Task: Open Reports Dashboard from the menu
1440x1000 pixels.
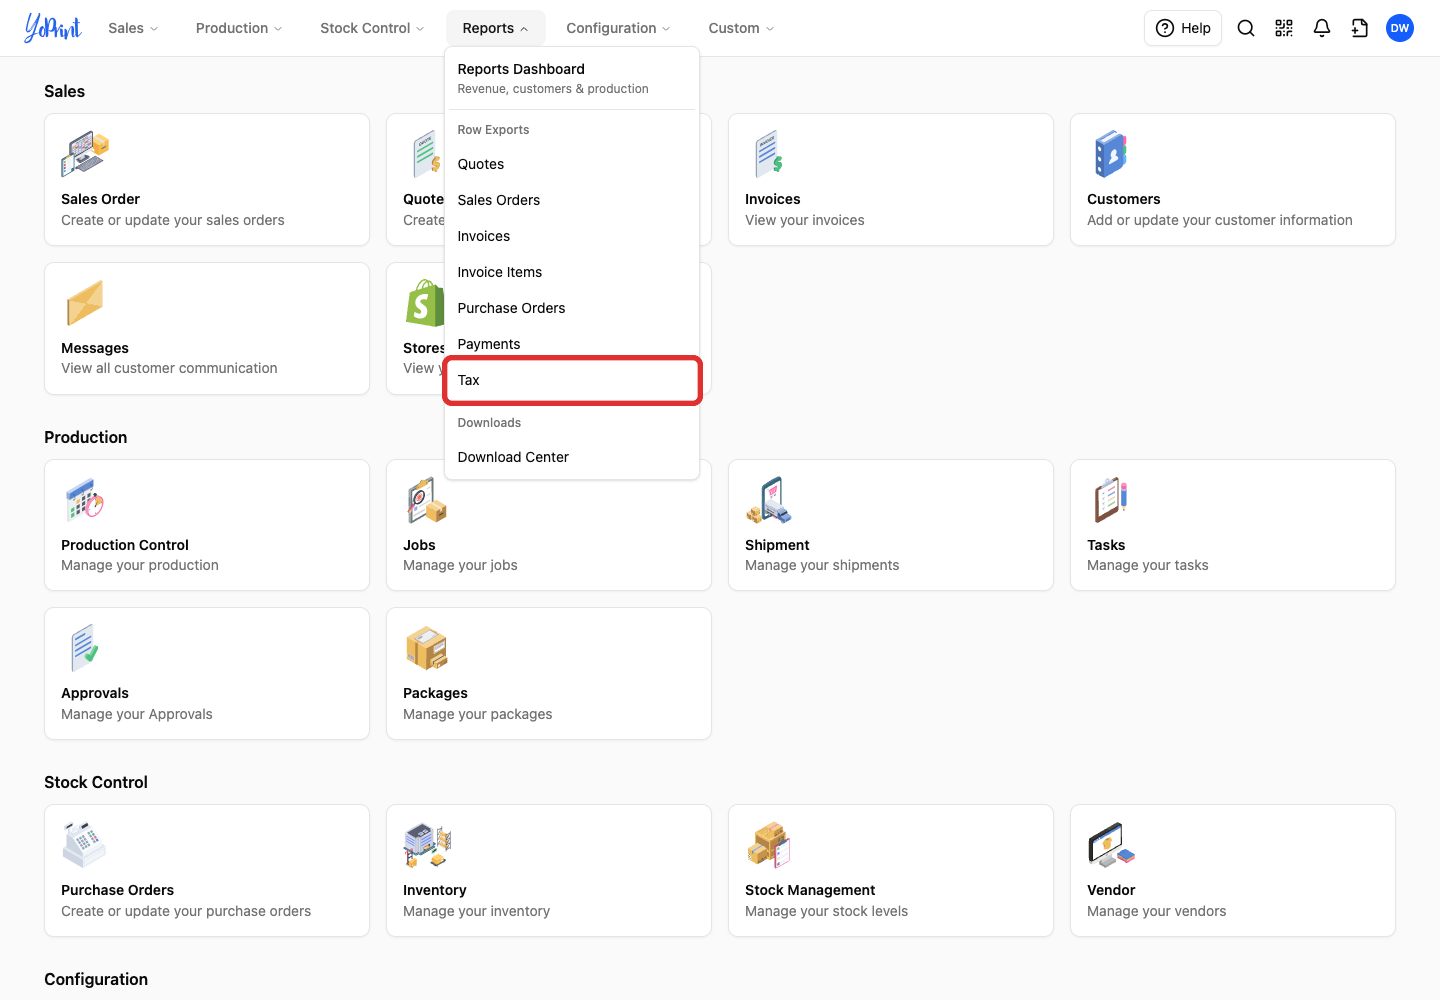Action: pos(572,78)
